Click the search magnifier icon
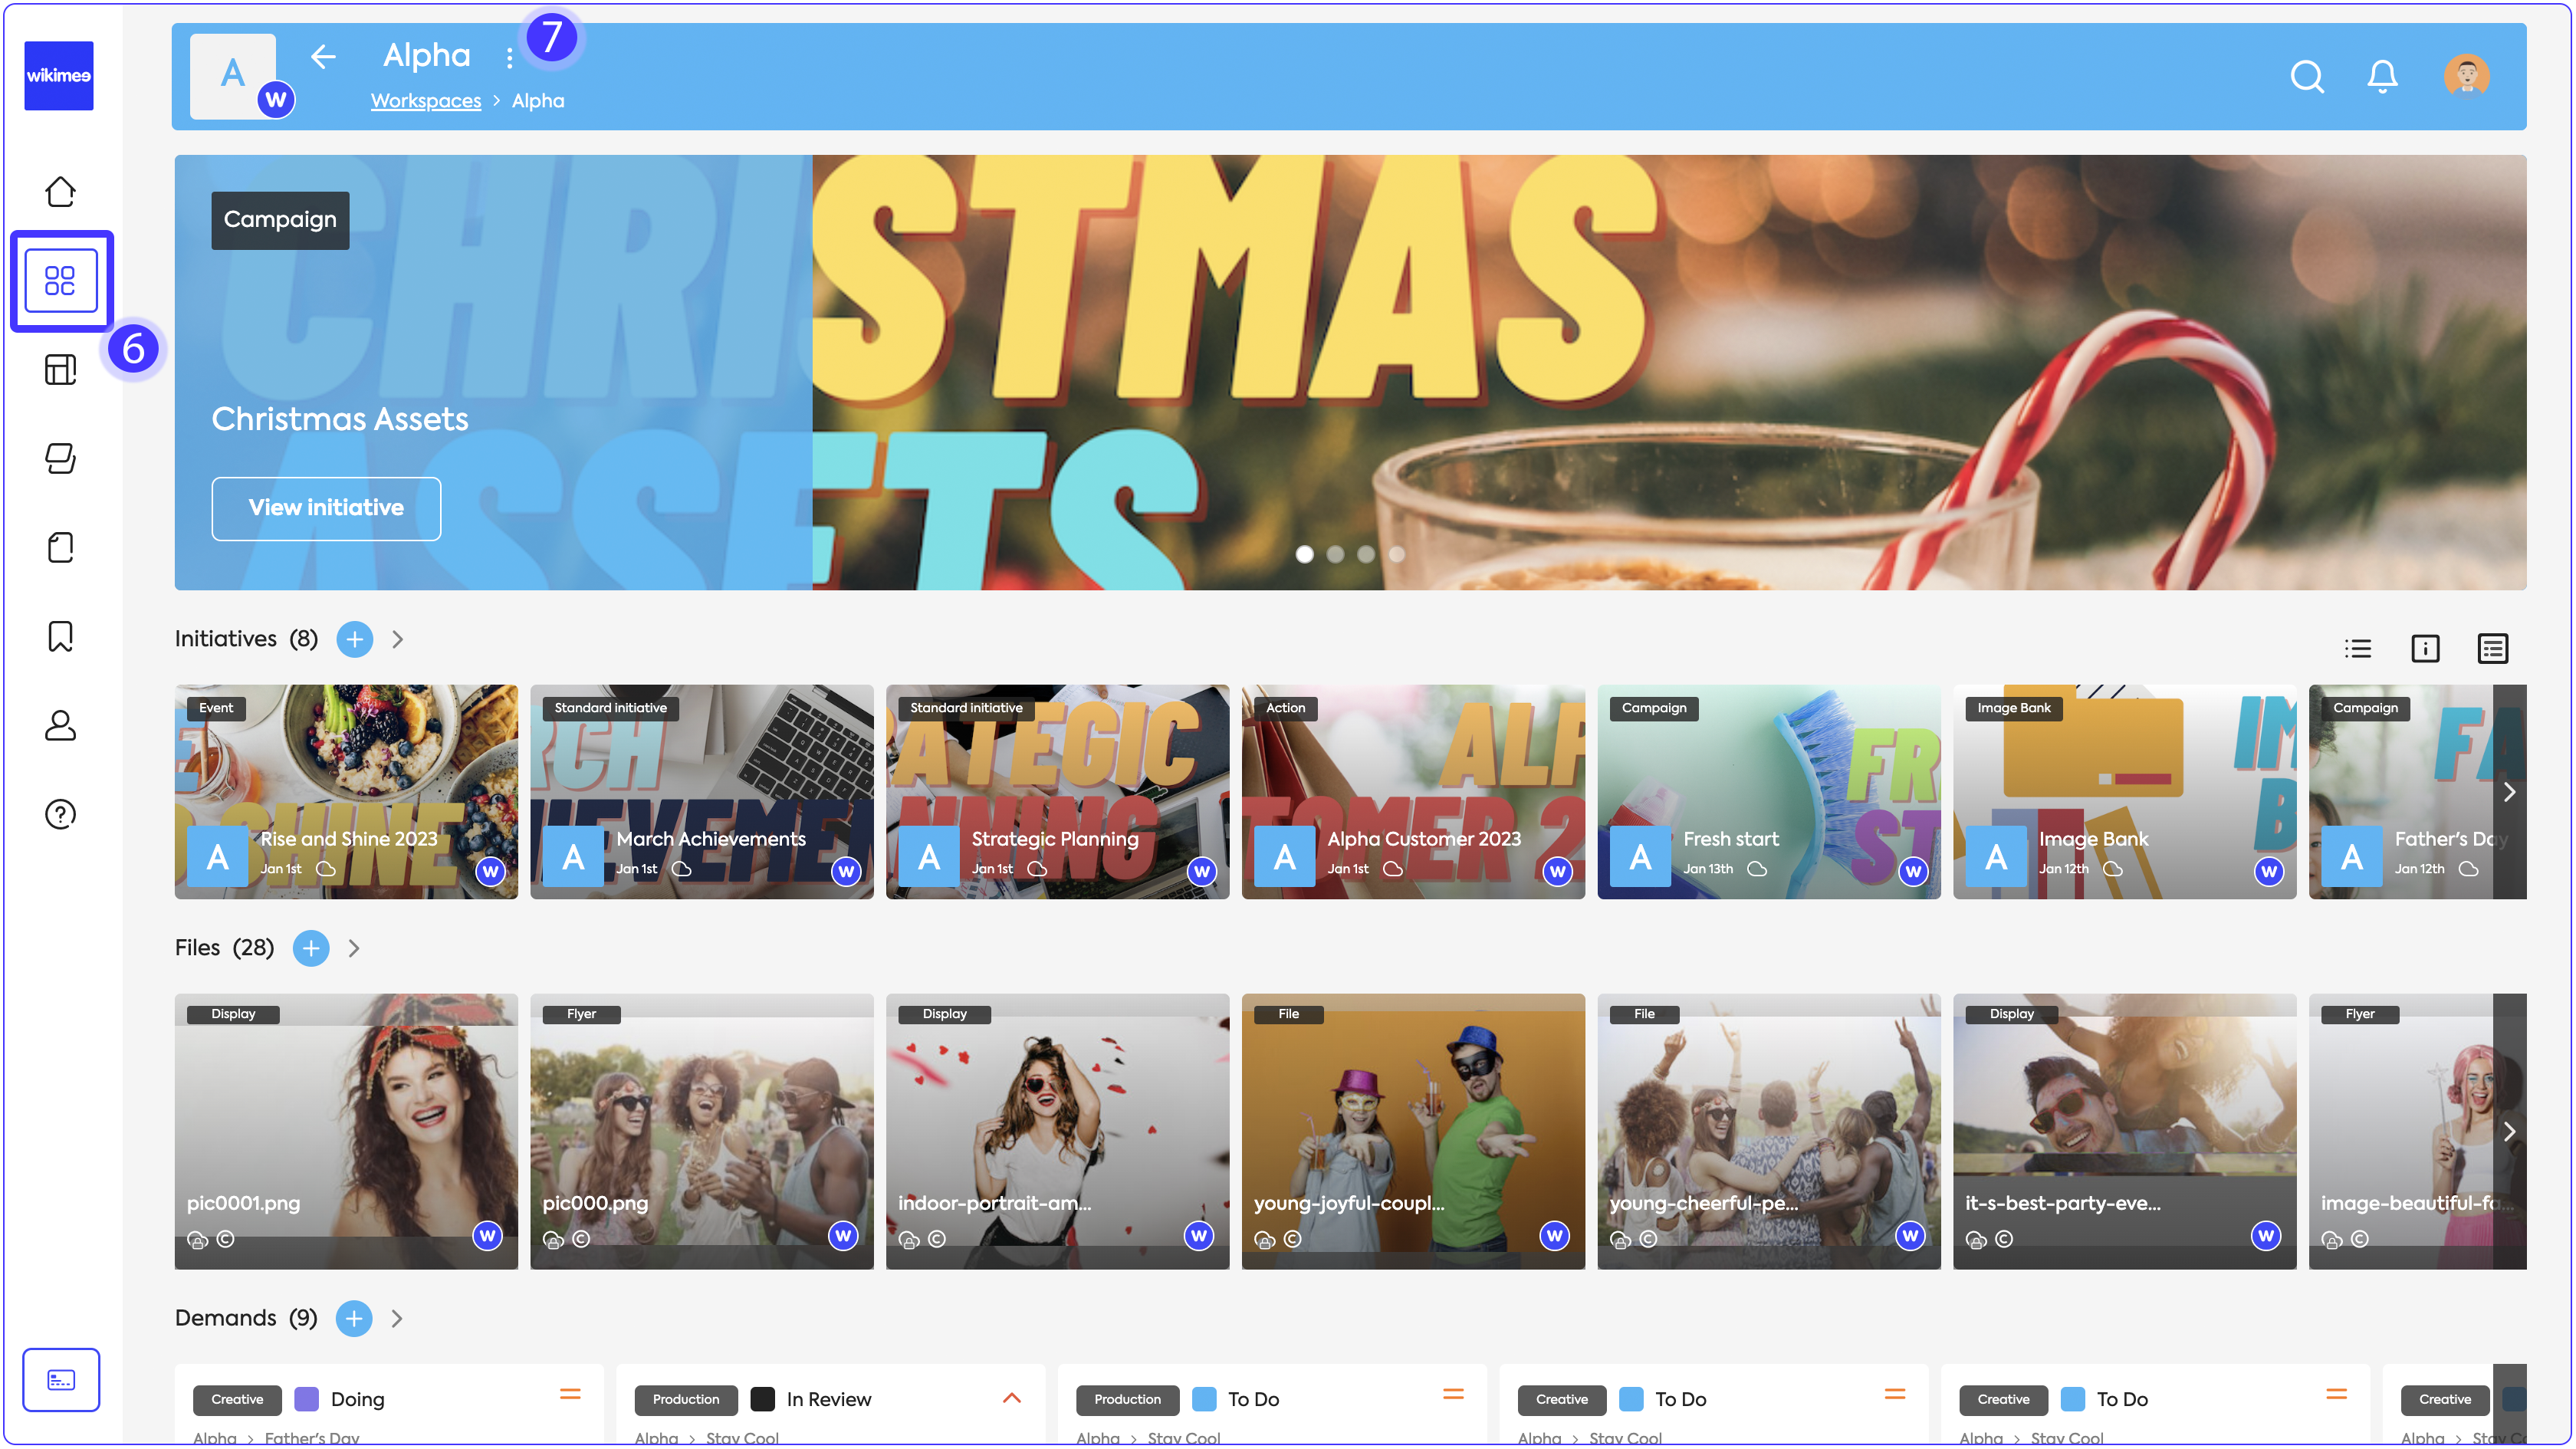This screenshot has height=1449, width=2576. pyautogui.click(x=2306, y=76)
